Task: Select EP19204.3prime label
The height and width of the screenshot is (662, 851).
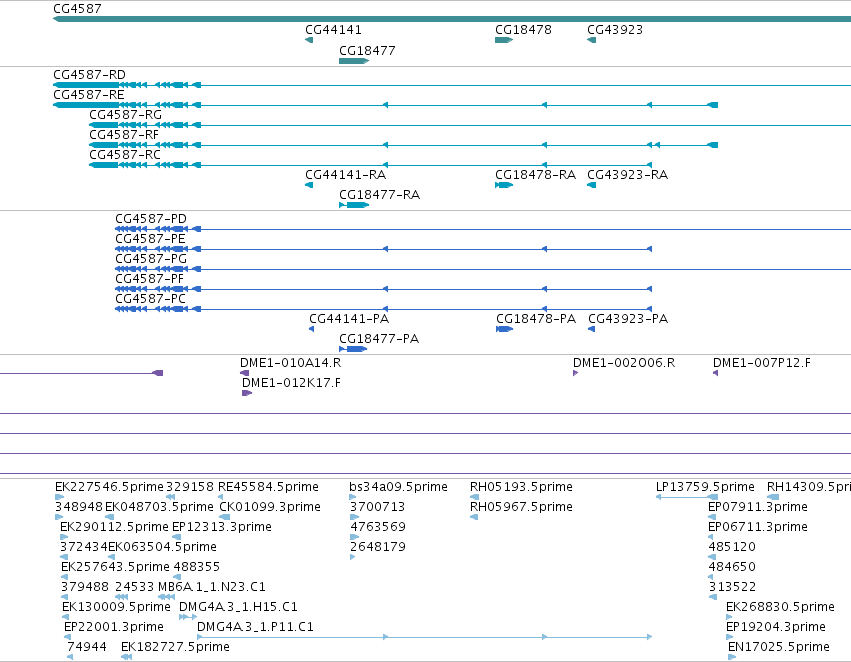Action: [x=776, y=627]
